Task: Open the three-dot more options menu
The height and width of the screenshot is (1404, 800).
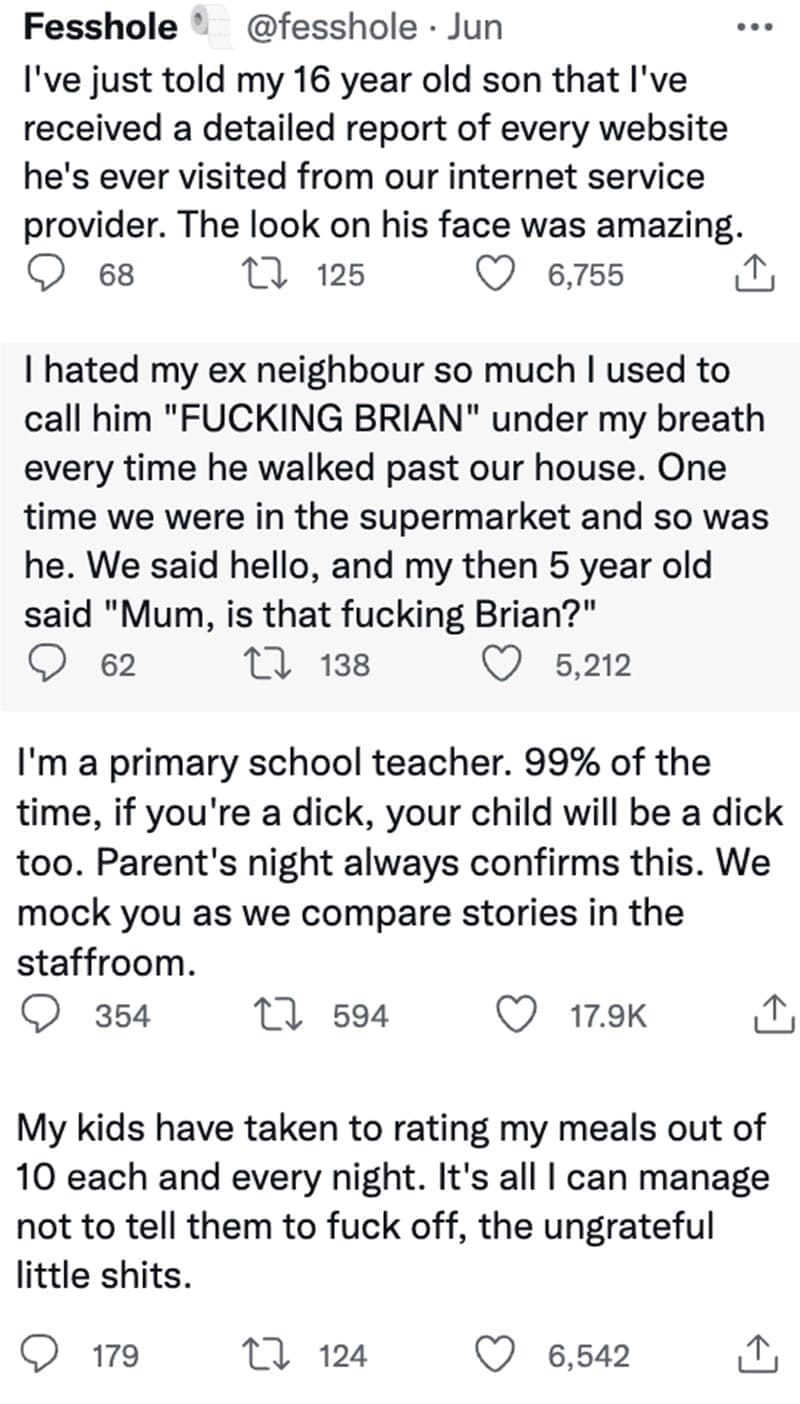Action: [x=755, y=27]
